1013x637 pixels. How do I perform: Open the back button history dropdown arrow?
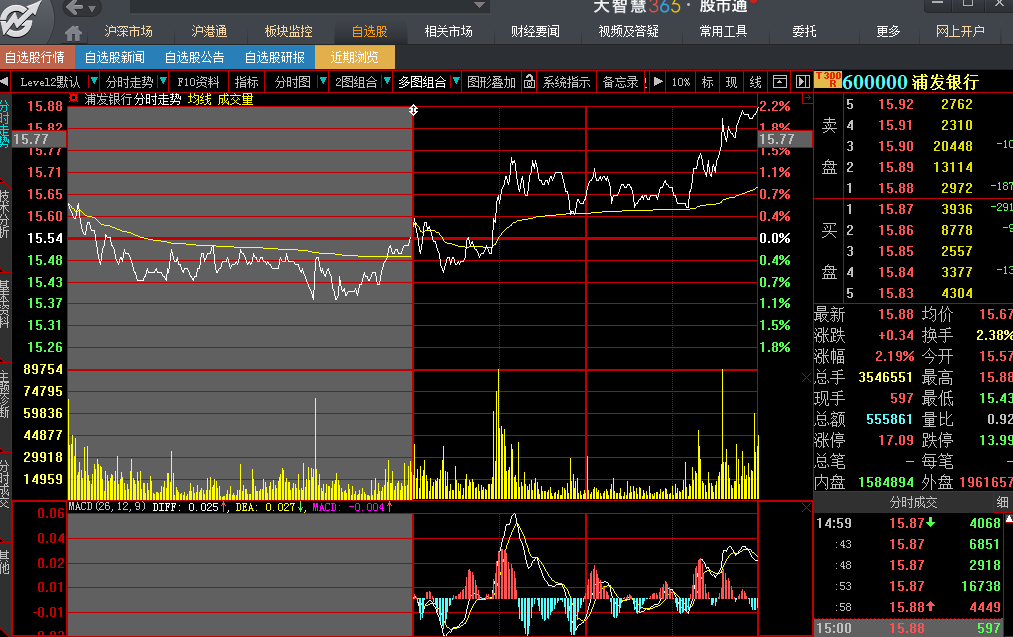click(92, 8)
